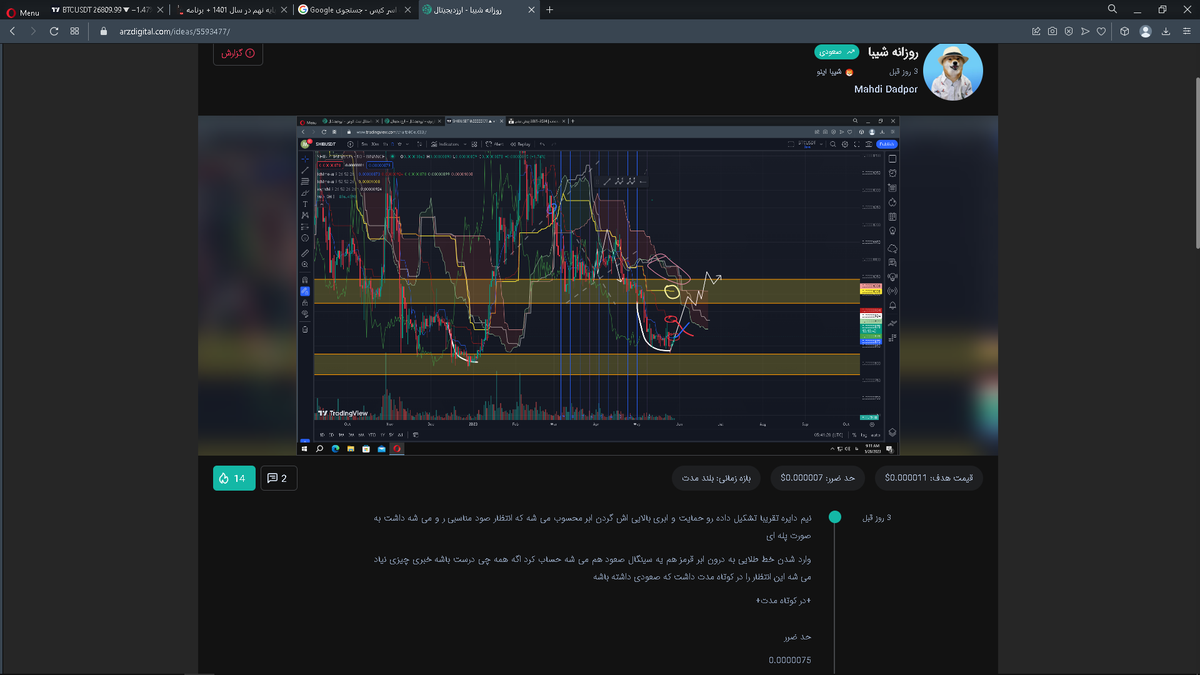
Task: Open the downloads panel
Action: tap(1166, 31)
